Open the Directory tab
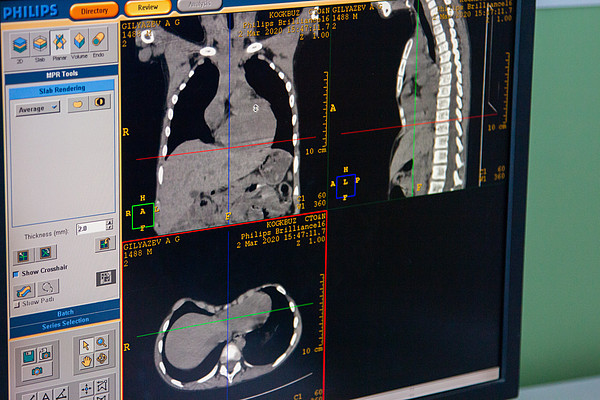This screenshot has width=600, height=400. (94, 11)
